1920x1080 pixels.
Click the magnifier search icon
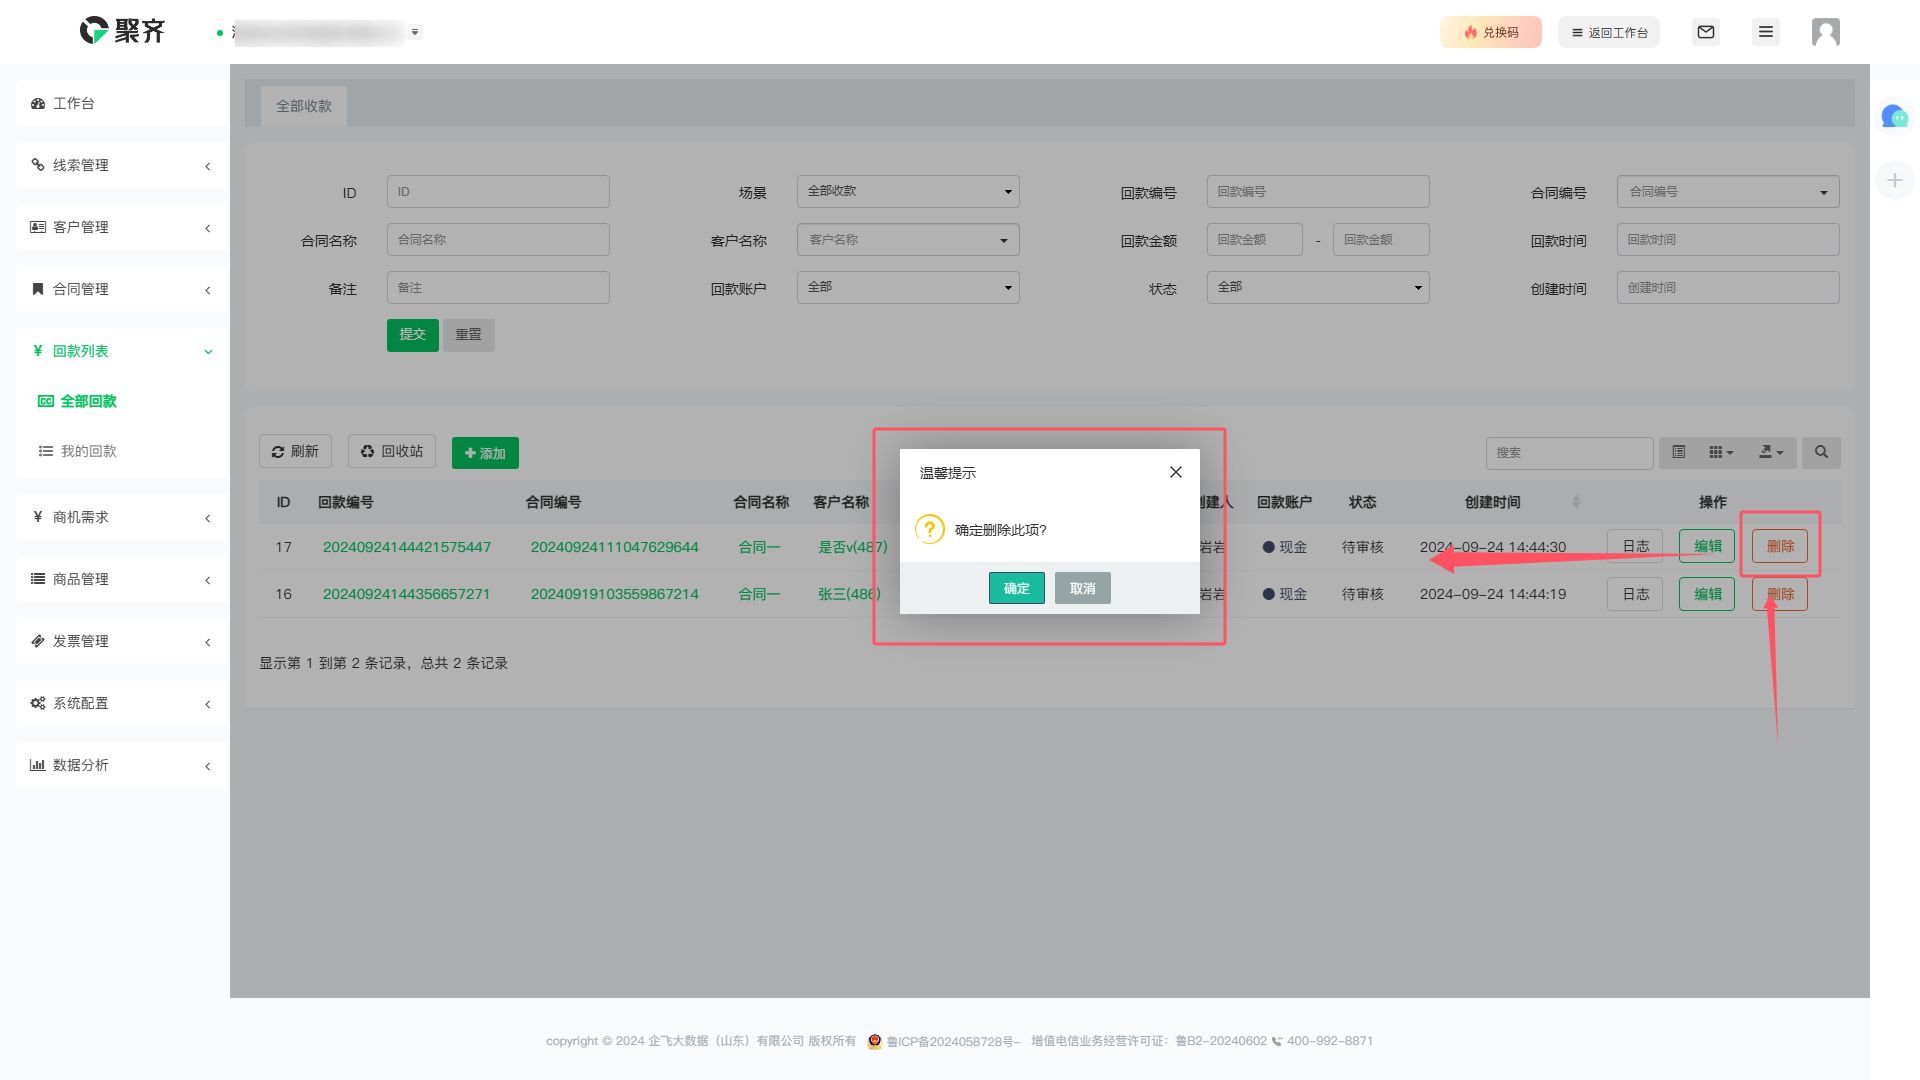click(1821, 453)
